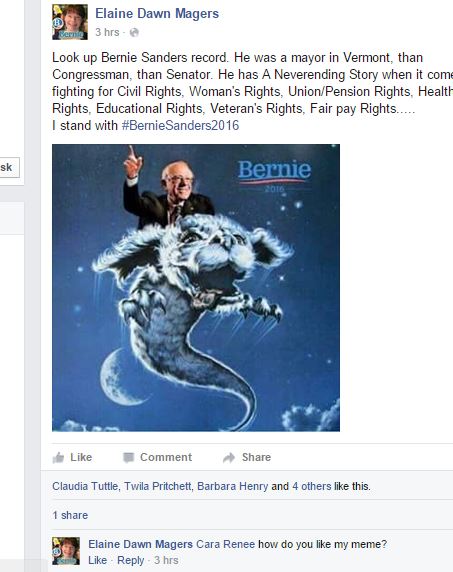Open Claudia Tuttle's profile link
The height and width of the screenshot is (572, 453).
pyautogui.click(x=85, y=486)
